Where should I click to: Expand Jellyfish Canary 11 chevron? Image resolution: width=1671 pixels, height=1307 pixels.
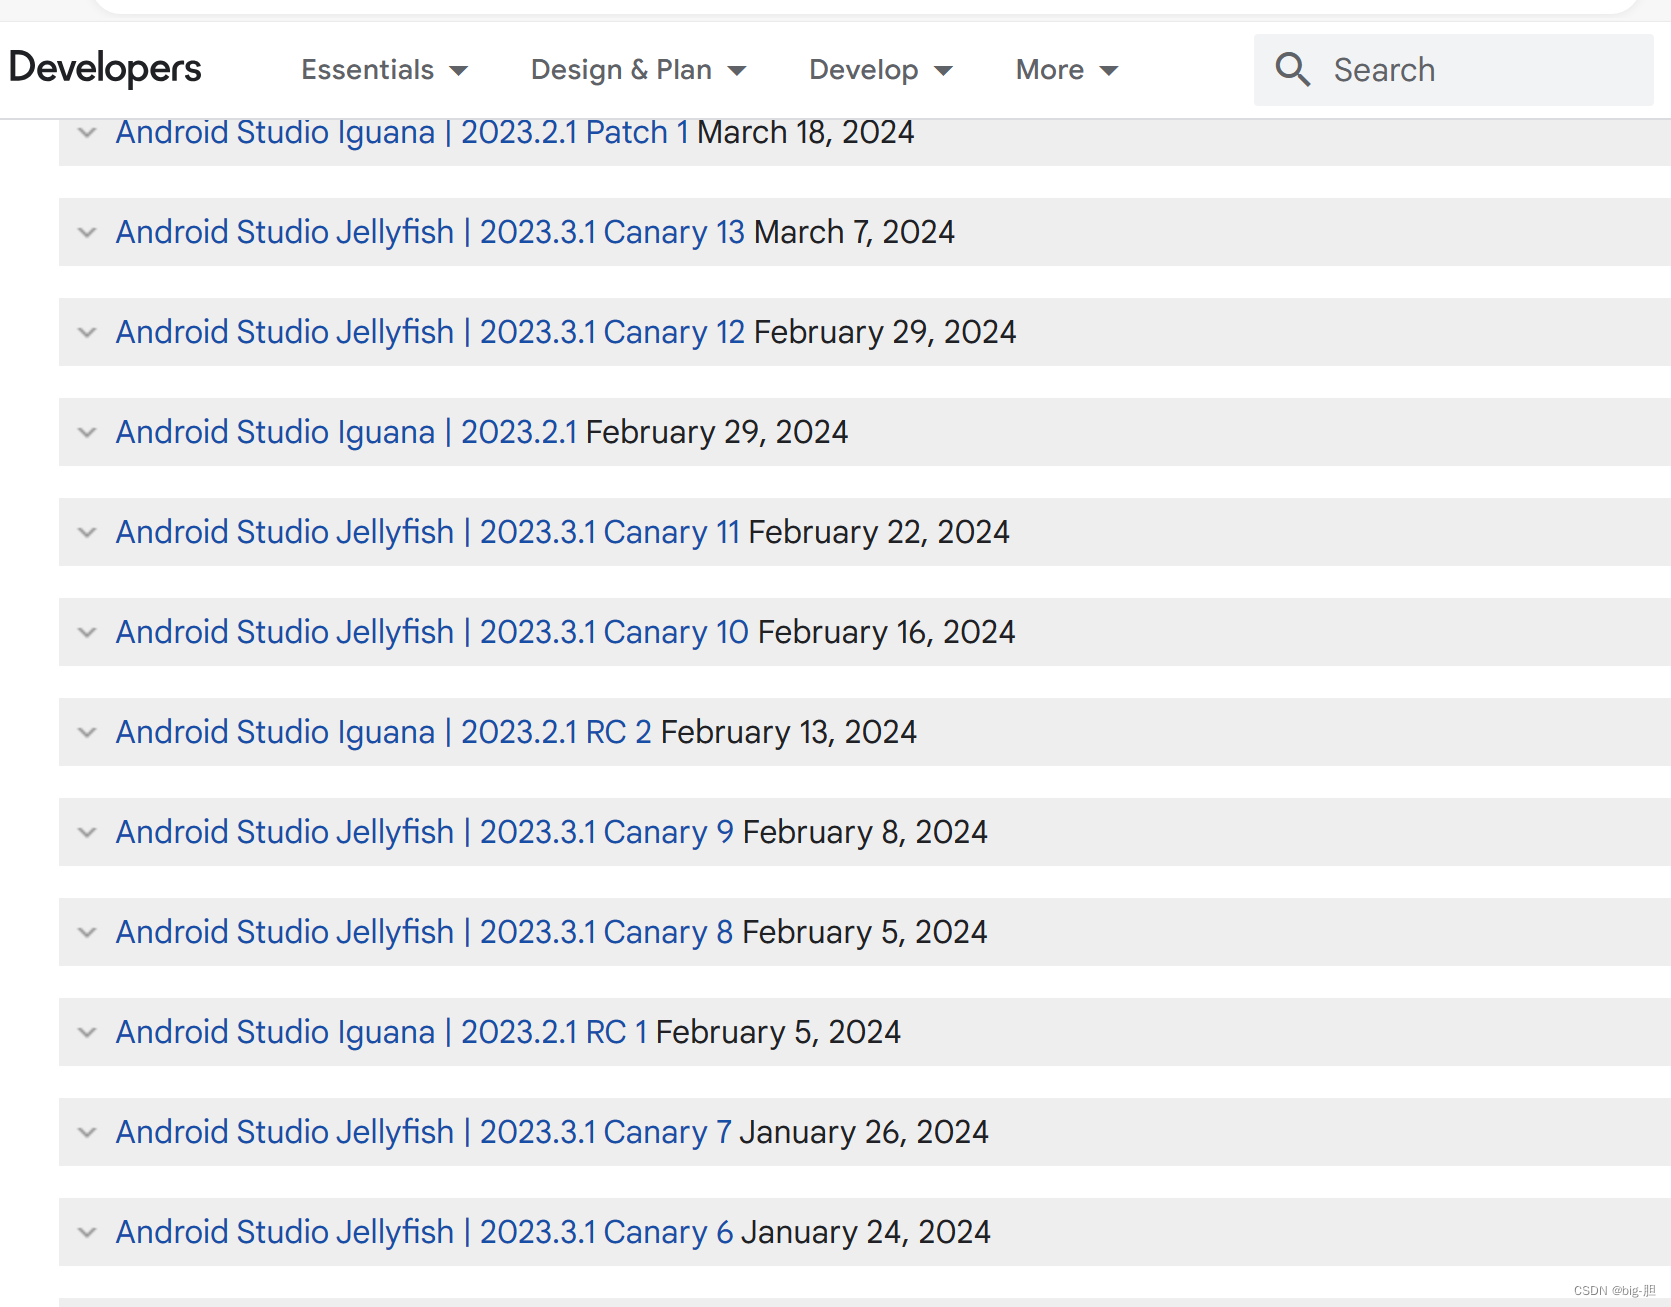tap(87, 532)
